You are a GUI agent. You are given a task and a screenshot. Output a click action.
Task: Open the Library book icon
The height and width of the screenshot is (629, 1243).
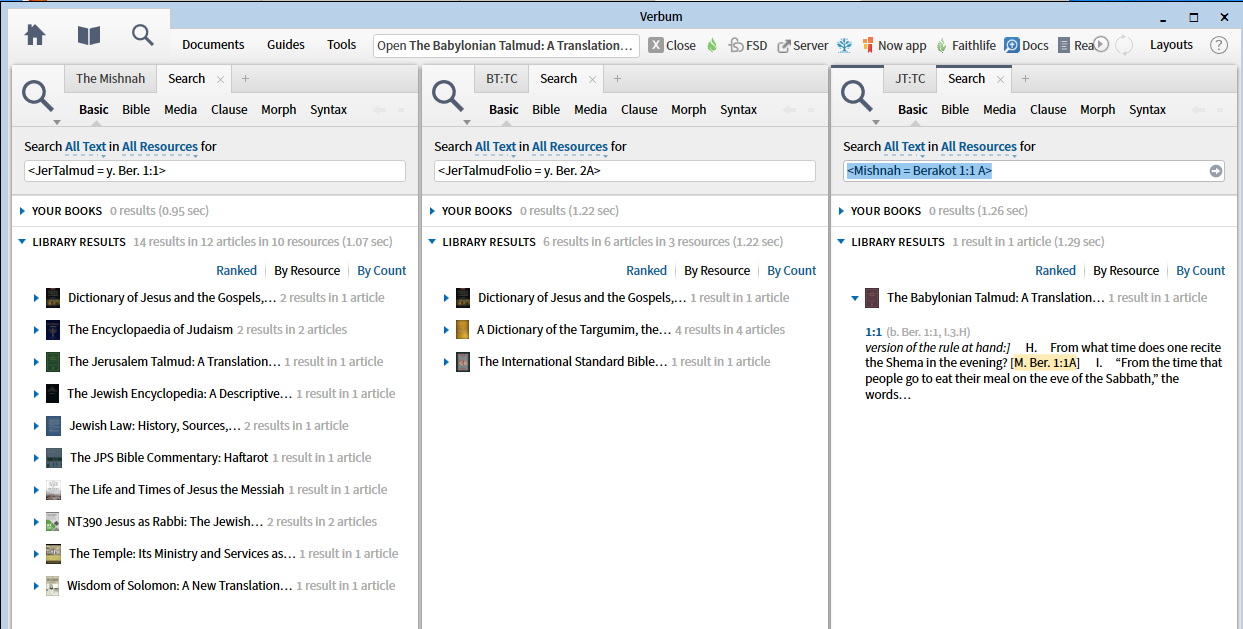(89, 35)
